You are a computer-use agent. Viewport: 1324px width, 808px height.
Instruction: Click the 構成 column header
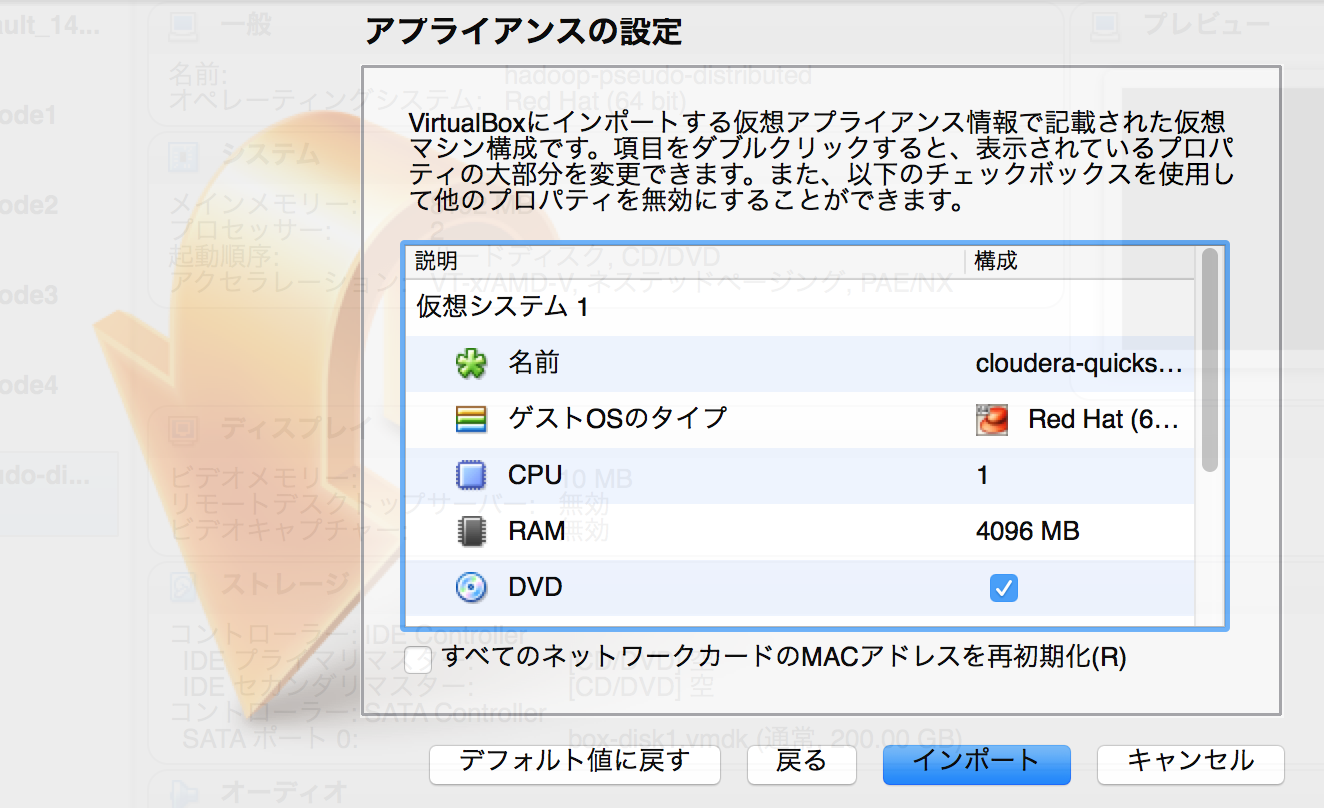click(x=996, y=262)
